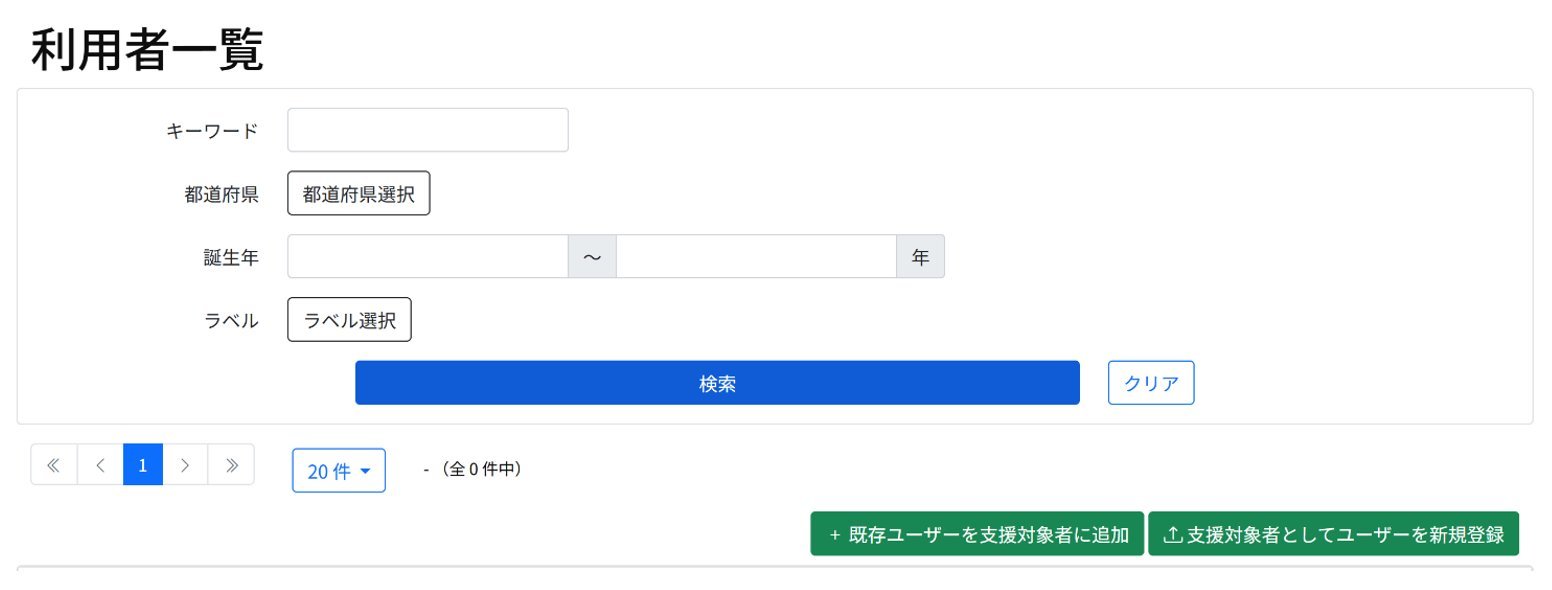
Task: Click the blue 検索 search button
Action: tap(717, 383)
